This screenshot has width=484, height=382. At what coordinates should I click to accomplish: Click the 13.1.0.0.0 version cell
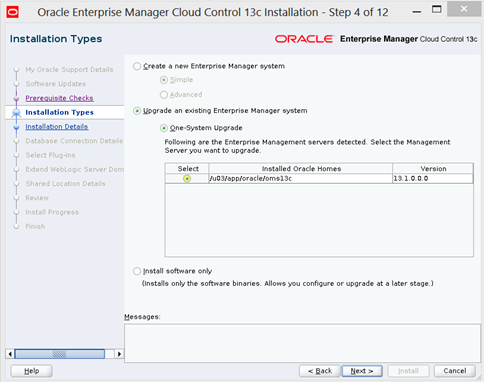(x=433, y=179)
